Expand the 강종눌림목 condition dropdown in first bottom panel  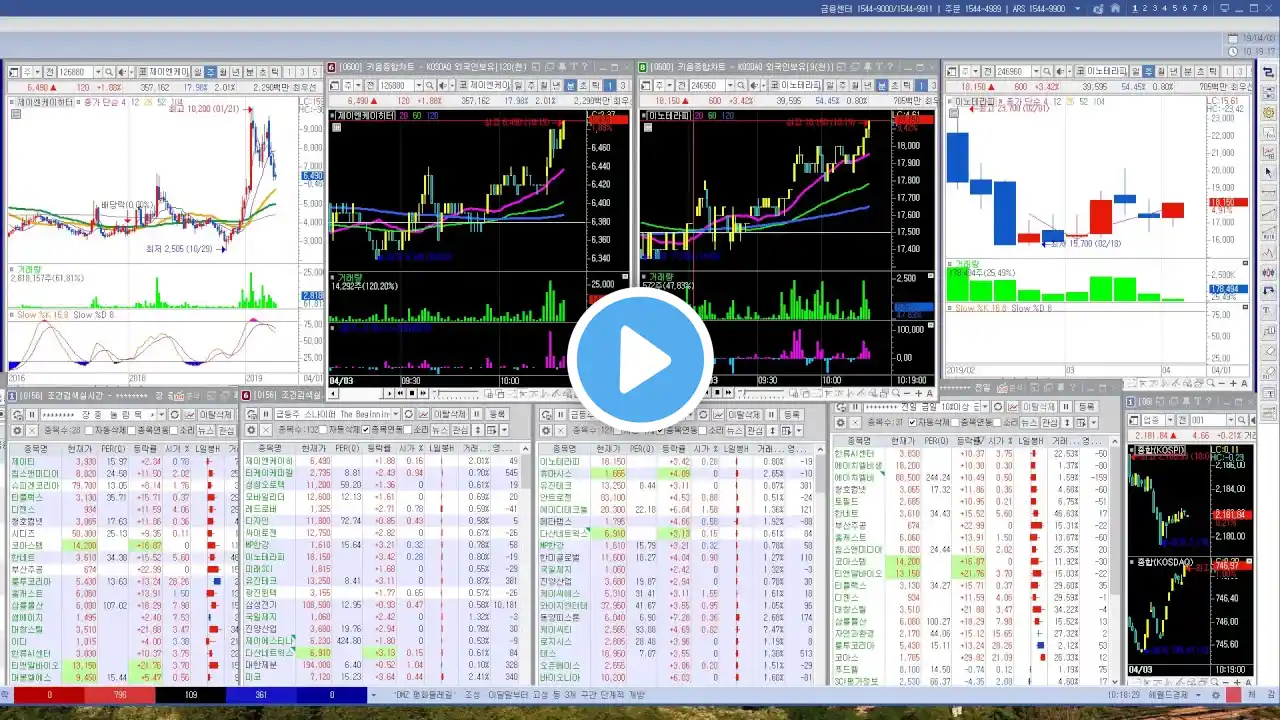161,414
